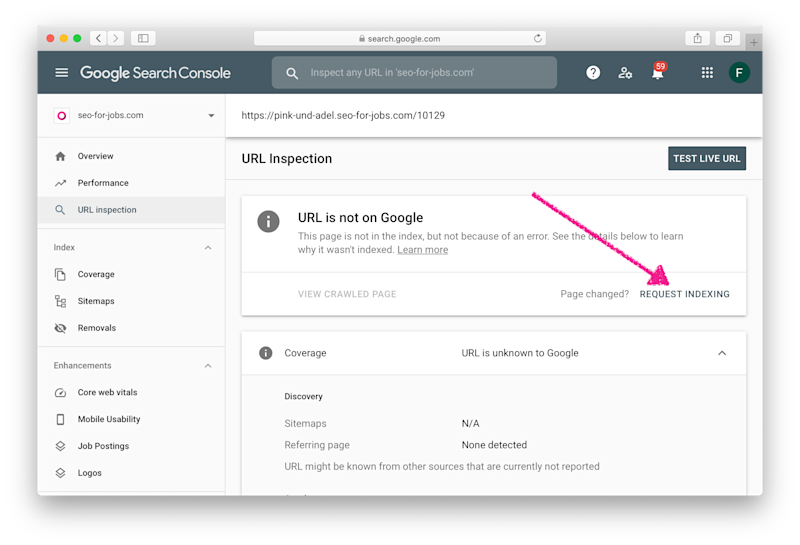Toggle the Safari sidebar button
The height and width of the screenshot is (545, 800).
(x=143, y=38)
